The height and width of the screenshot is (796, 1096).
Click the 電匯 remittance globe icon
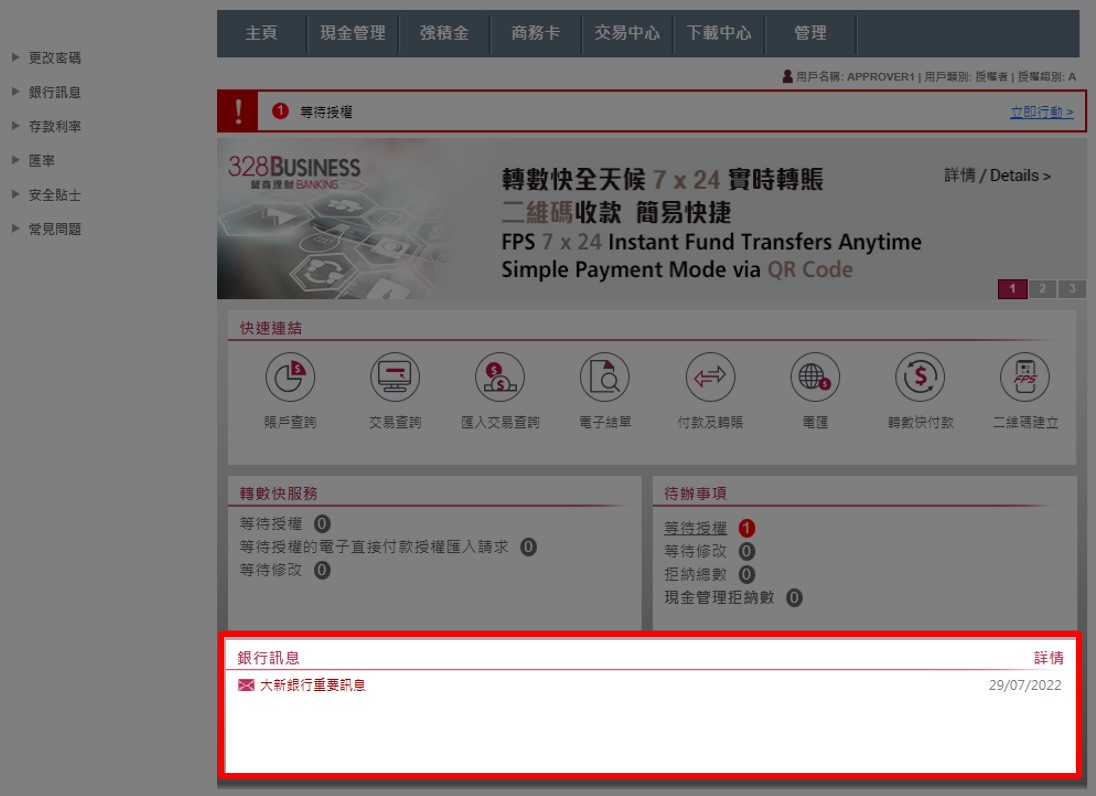814,378
